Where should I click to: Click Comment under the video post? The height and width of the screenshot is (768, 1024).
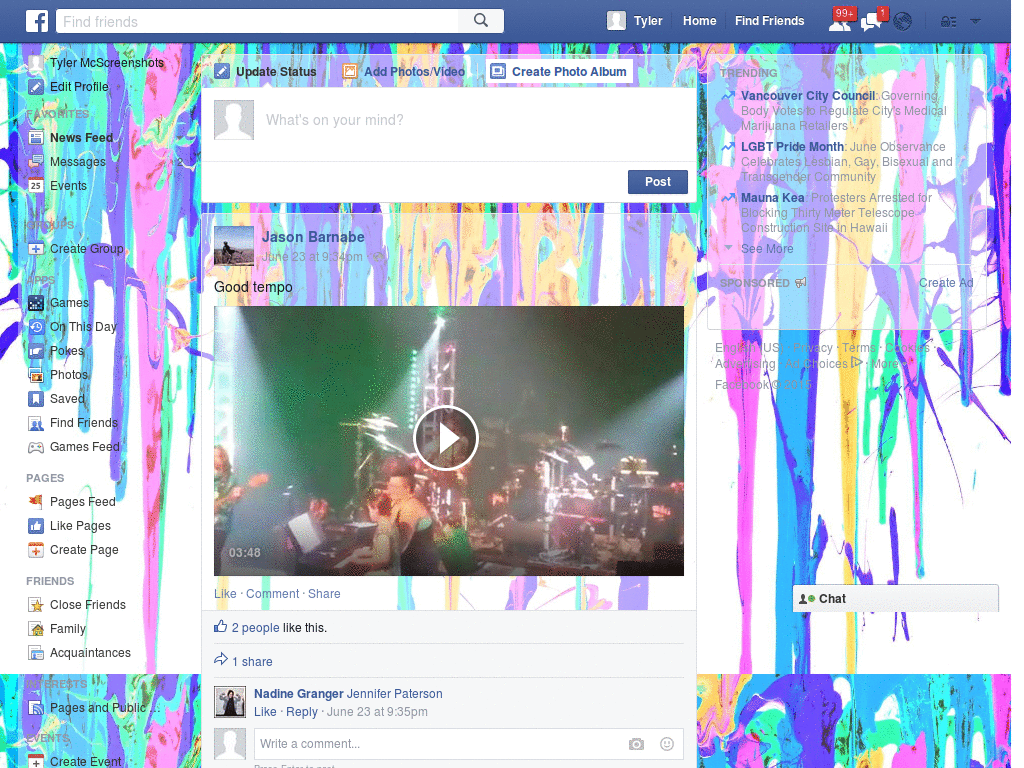point(272,594)
